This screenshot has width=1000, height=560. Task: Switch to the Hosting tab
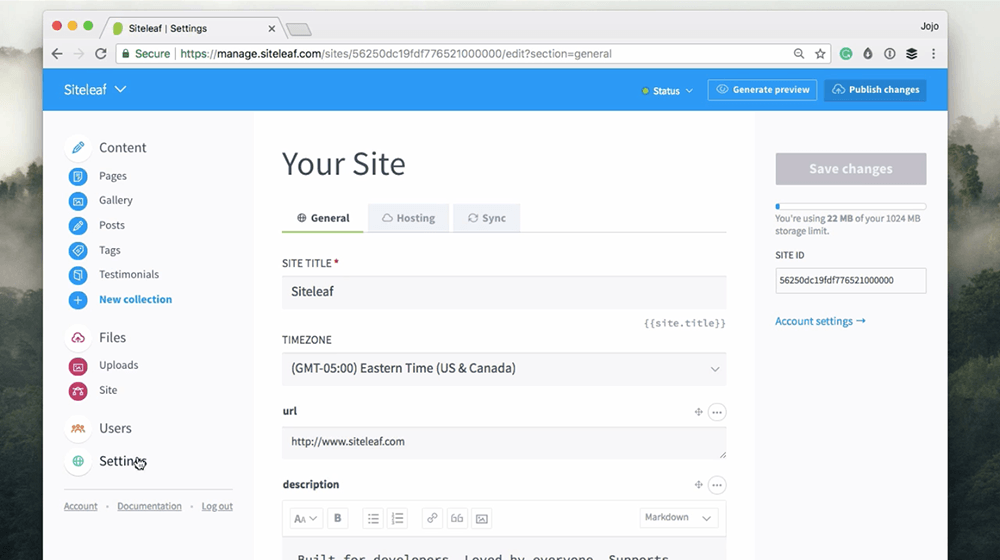(408, 218)
